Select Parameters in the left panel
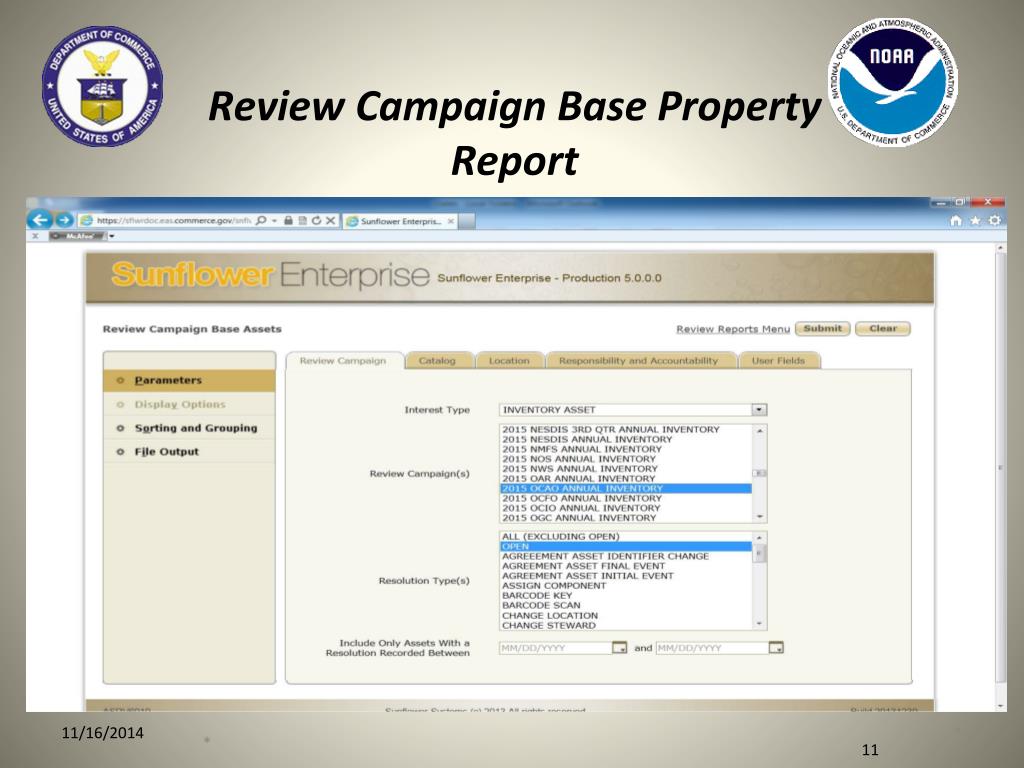 point(189,380)
